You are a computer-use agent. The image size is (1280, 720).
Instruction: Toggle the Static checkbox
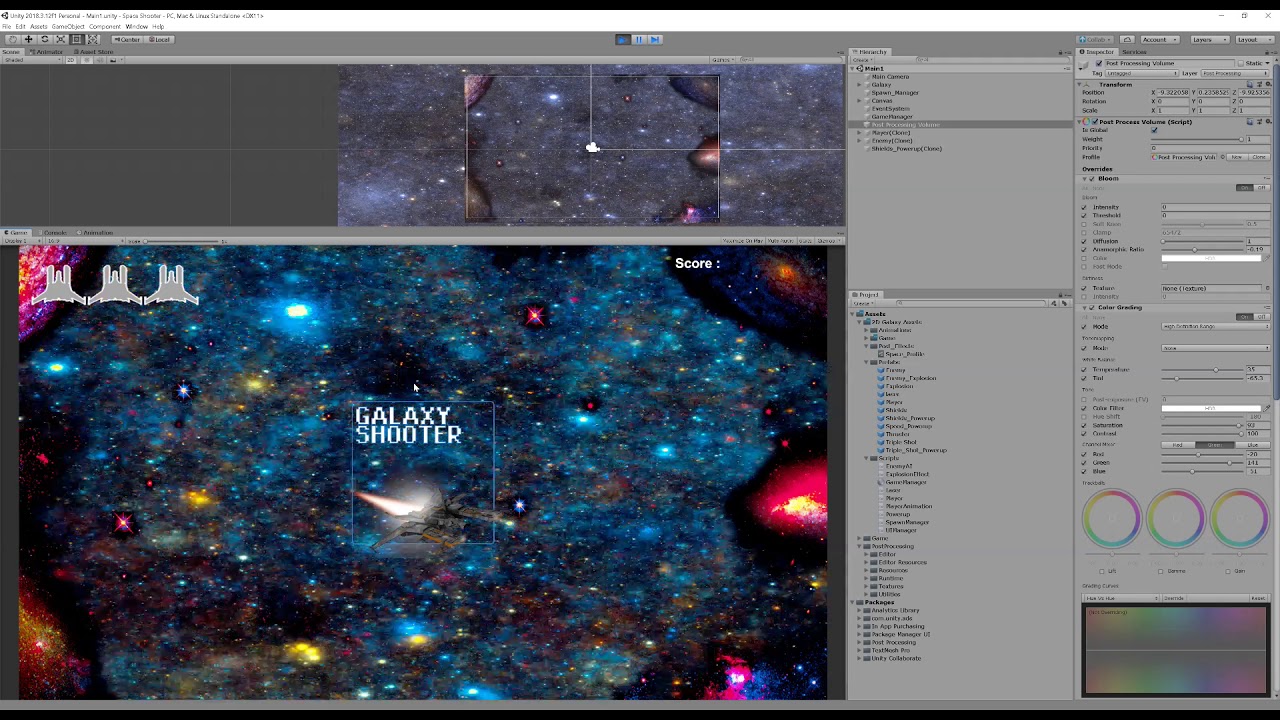pyautogui.click(x=1241, y=63)
